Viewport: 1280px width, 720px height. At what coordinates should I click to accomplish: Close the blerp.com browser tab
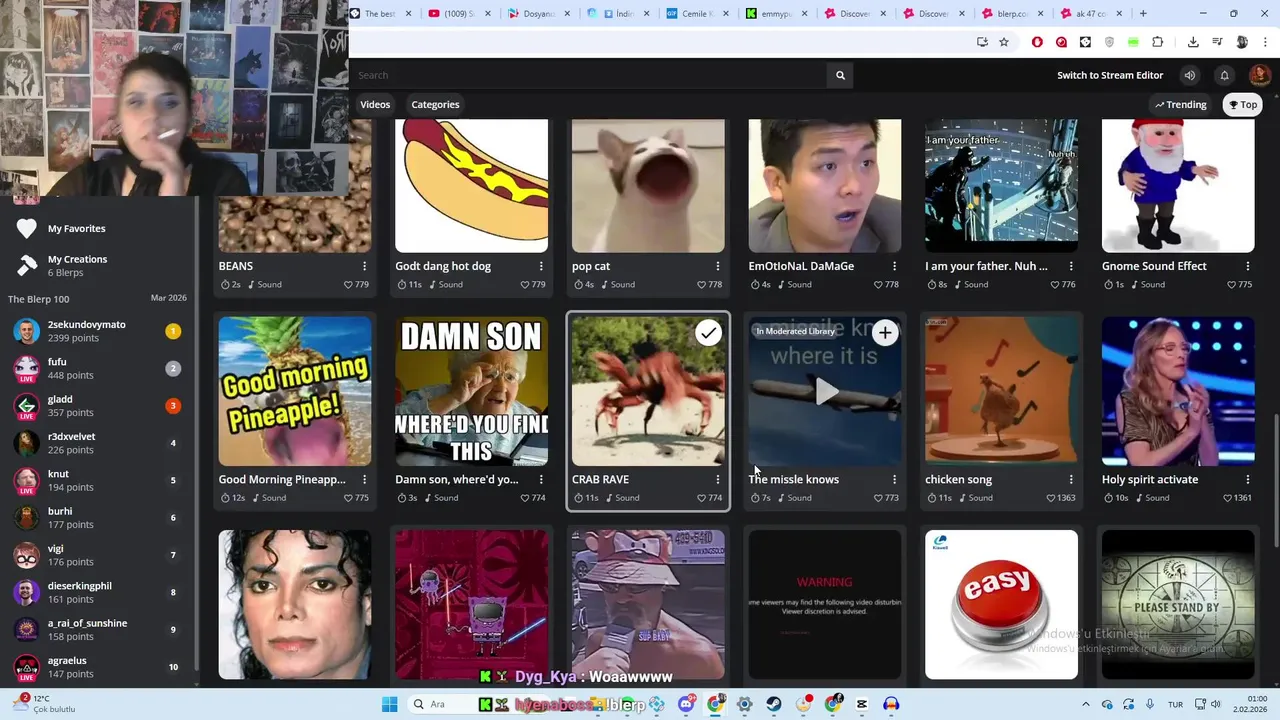click(1040, 14)
